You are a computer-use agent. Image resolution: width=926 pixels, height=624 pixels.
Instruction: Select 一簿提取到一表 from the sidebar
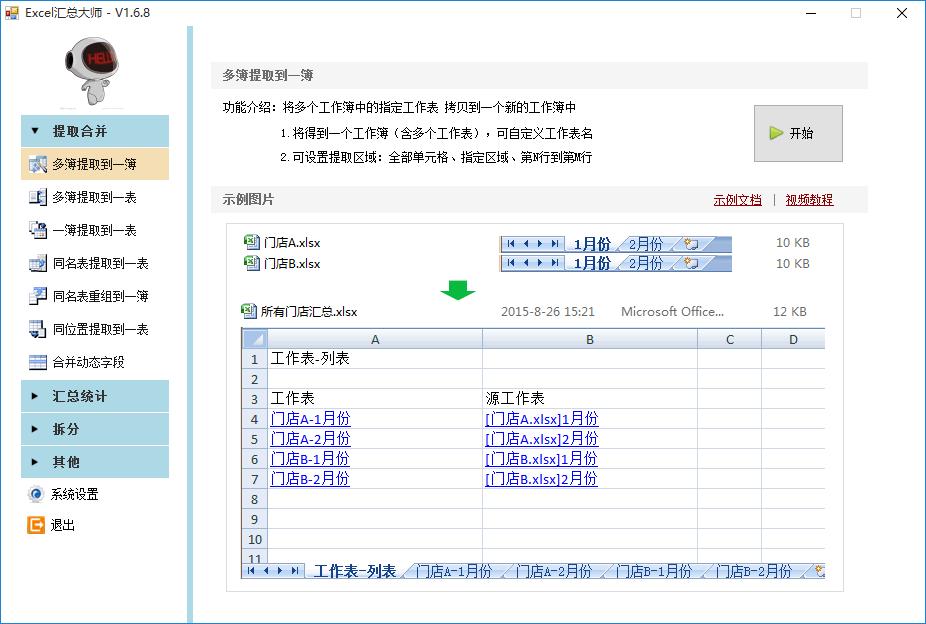click(95, 230)
